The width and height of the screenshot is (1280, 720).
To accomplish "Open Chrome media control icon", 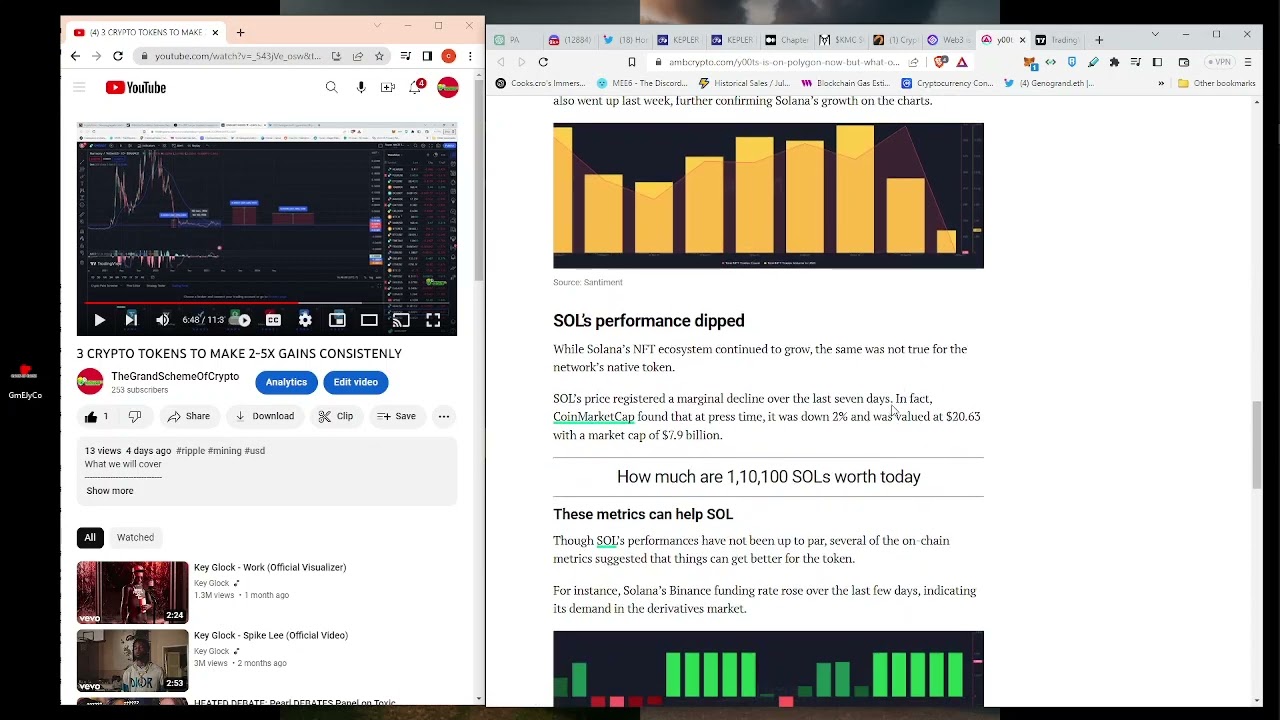I will [405, 56].
